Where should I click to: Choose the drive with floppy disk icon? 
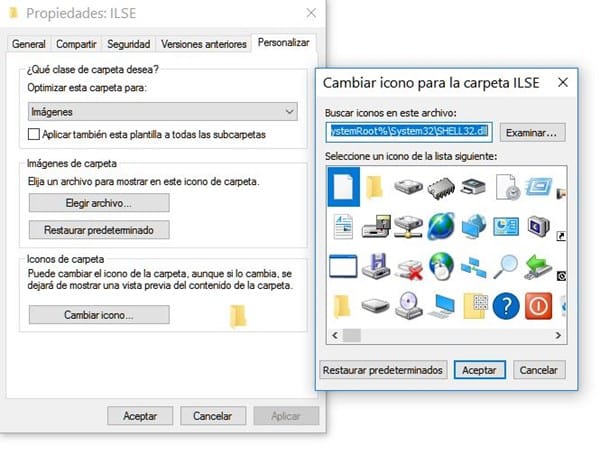click(x=376, y=226)
